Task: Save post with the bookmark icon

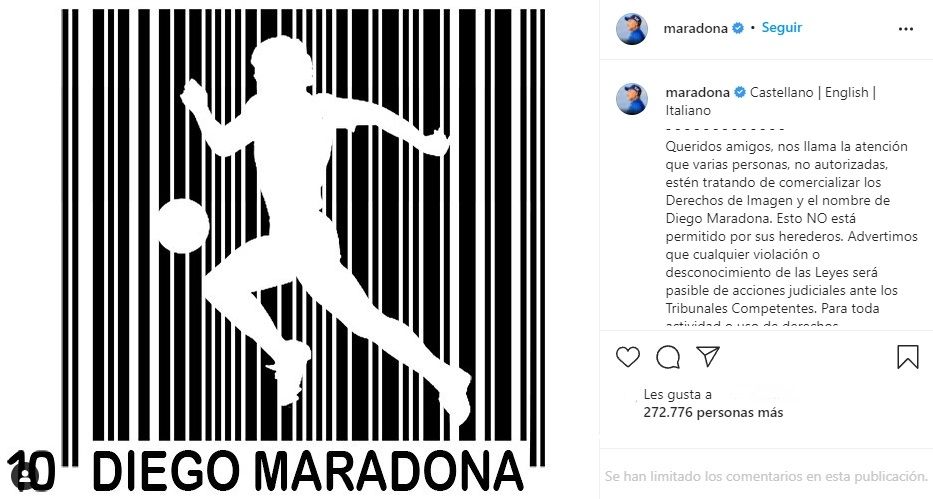Action: click(907, 357)
